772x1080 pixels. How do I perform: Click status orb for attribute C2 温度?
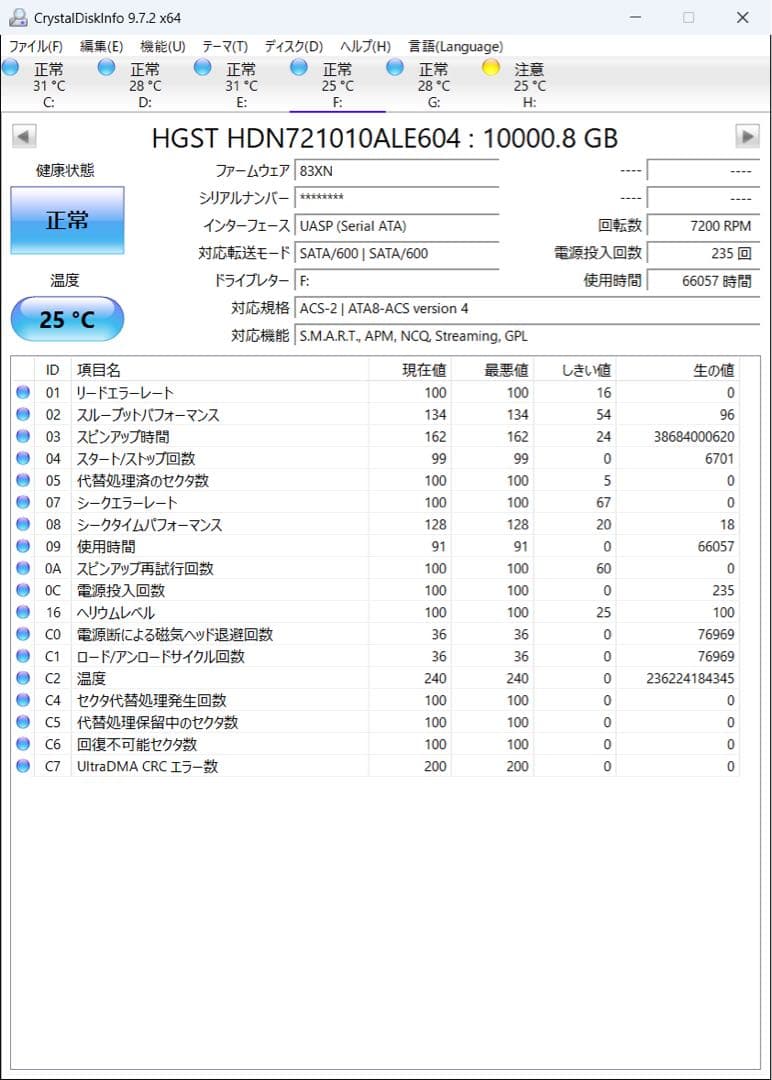point(23,678)
